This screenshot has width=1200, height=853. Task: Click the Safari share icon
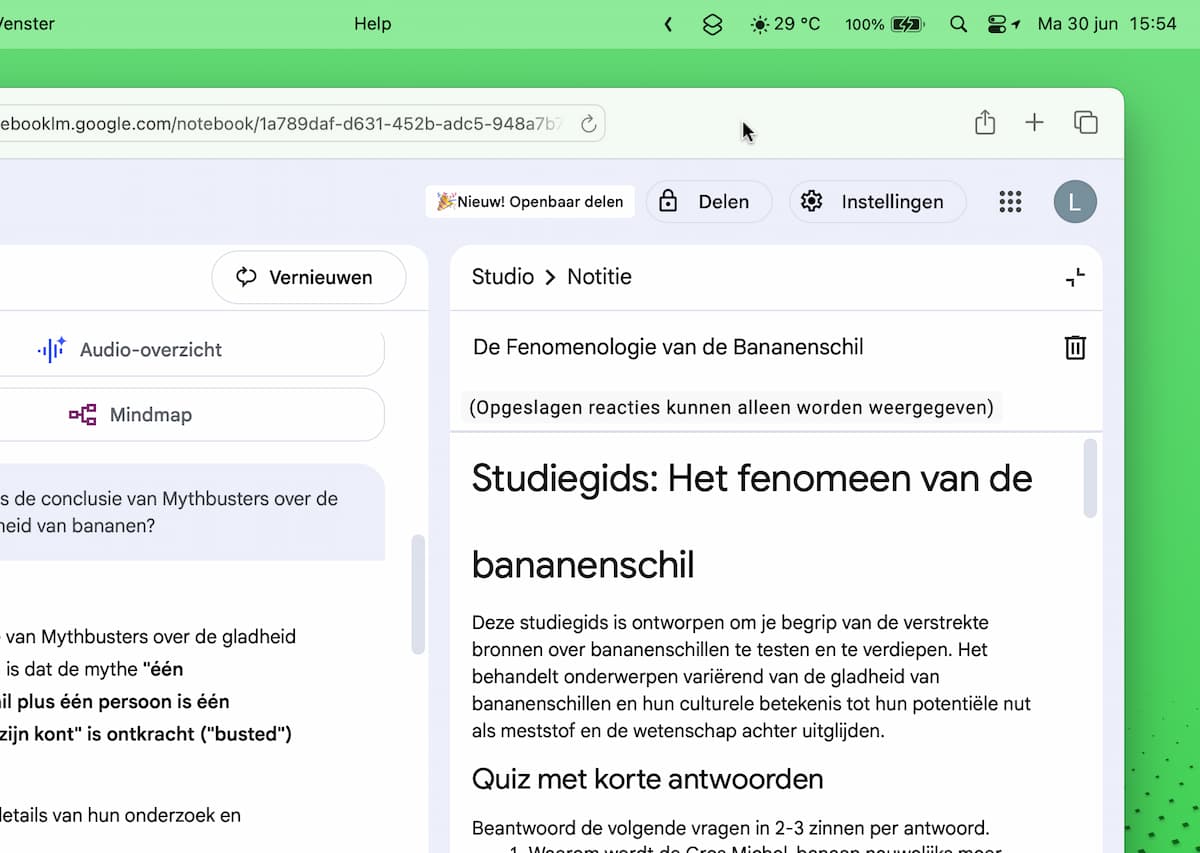click(985, 123)
